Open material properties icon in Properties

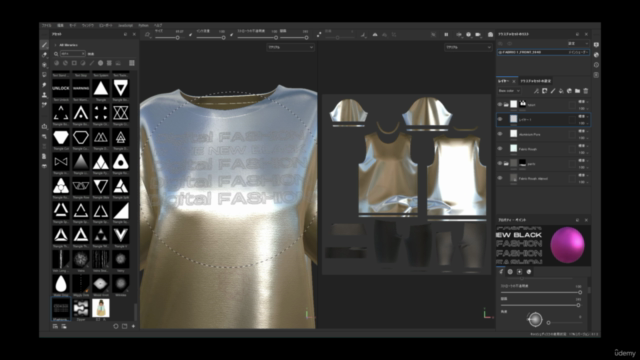point(529,272)
